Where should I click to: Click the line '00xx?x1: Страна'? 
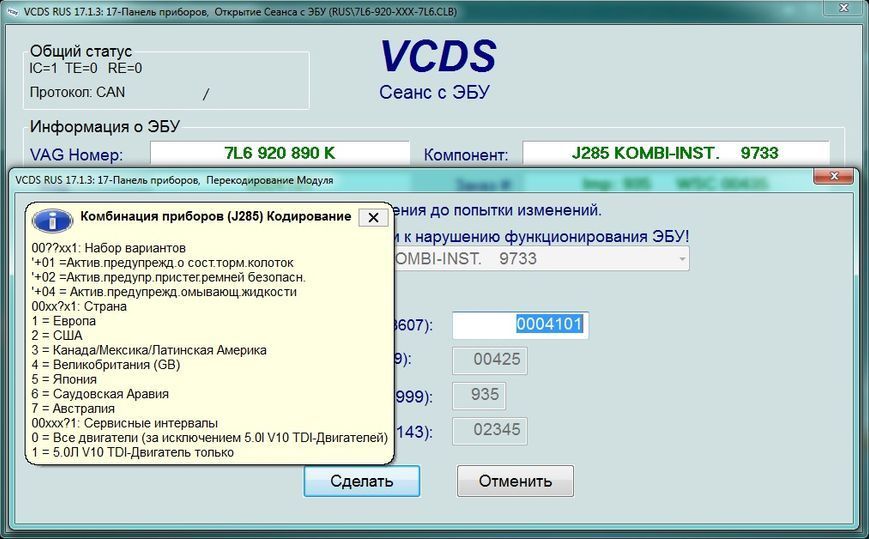(x=79, y=306)
